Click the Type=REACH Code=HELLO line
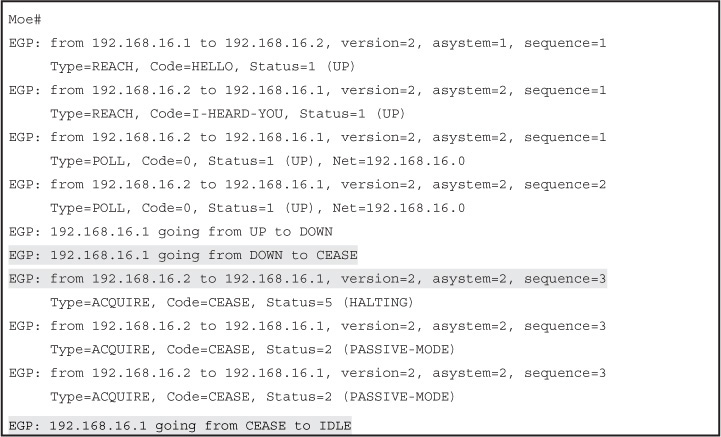Screen dimensions: 721x437 pos(203,67)
